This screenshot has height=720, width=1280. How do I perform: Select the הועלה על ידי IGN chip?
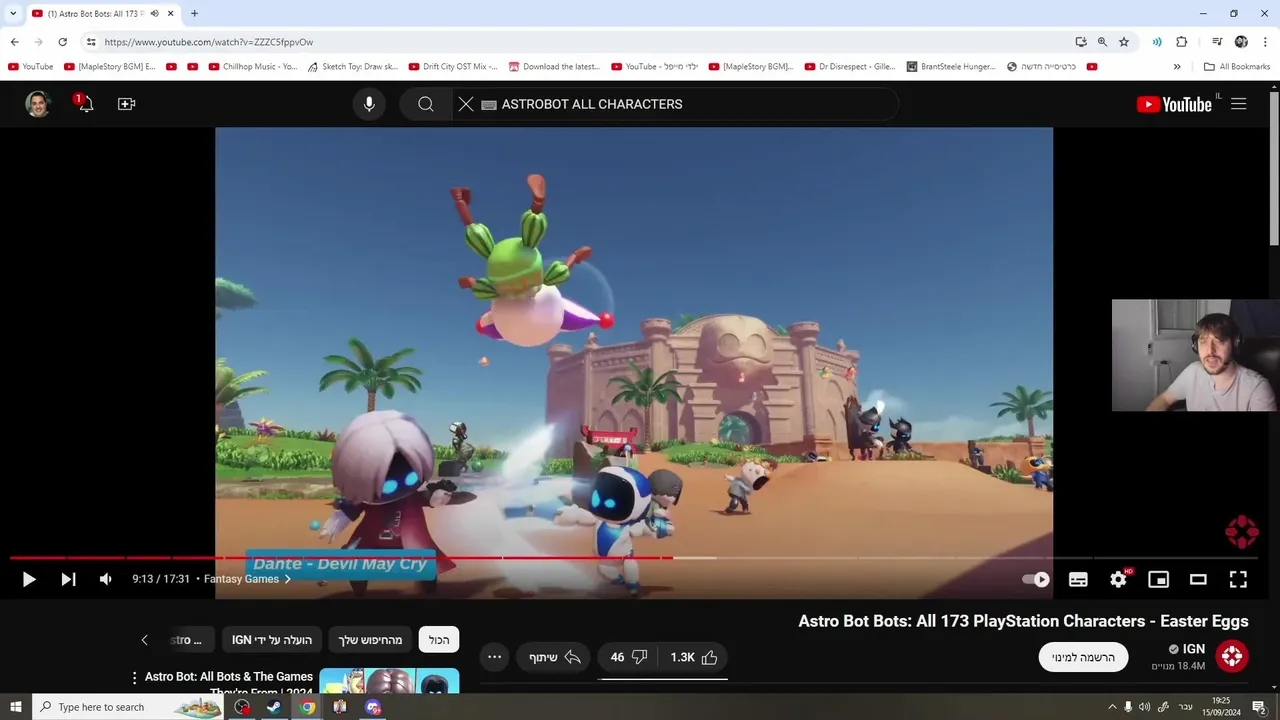272,640
